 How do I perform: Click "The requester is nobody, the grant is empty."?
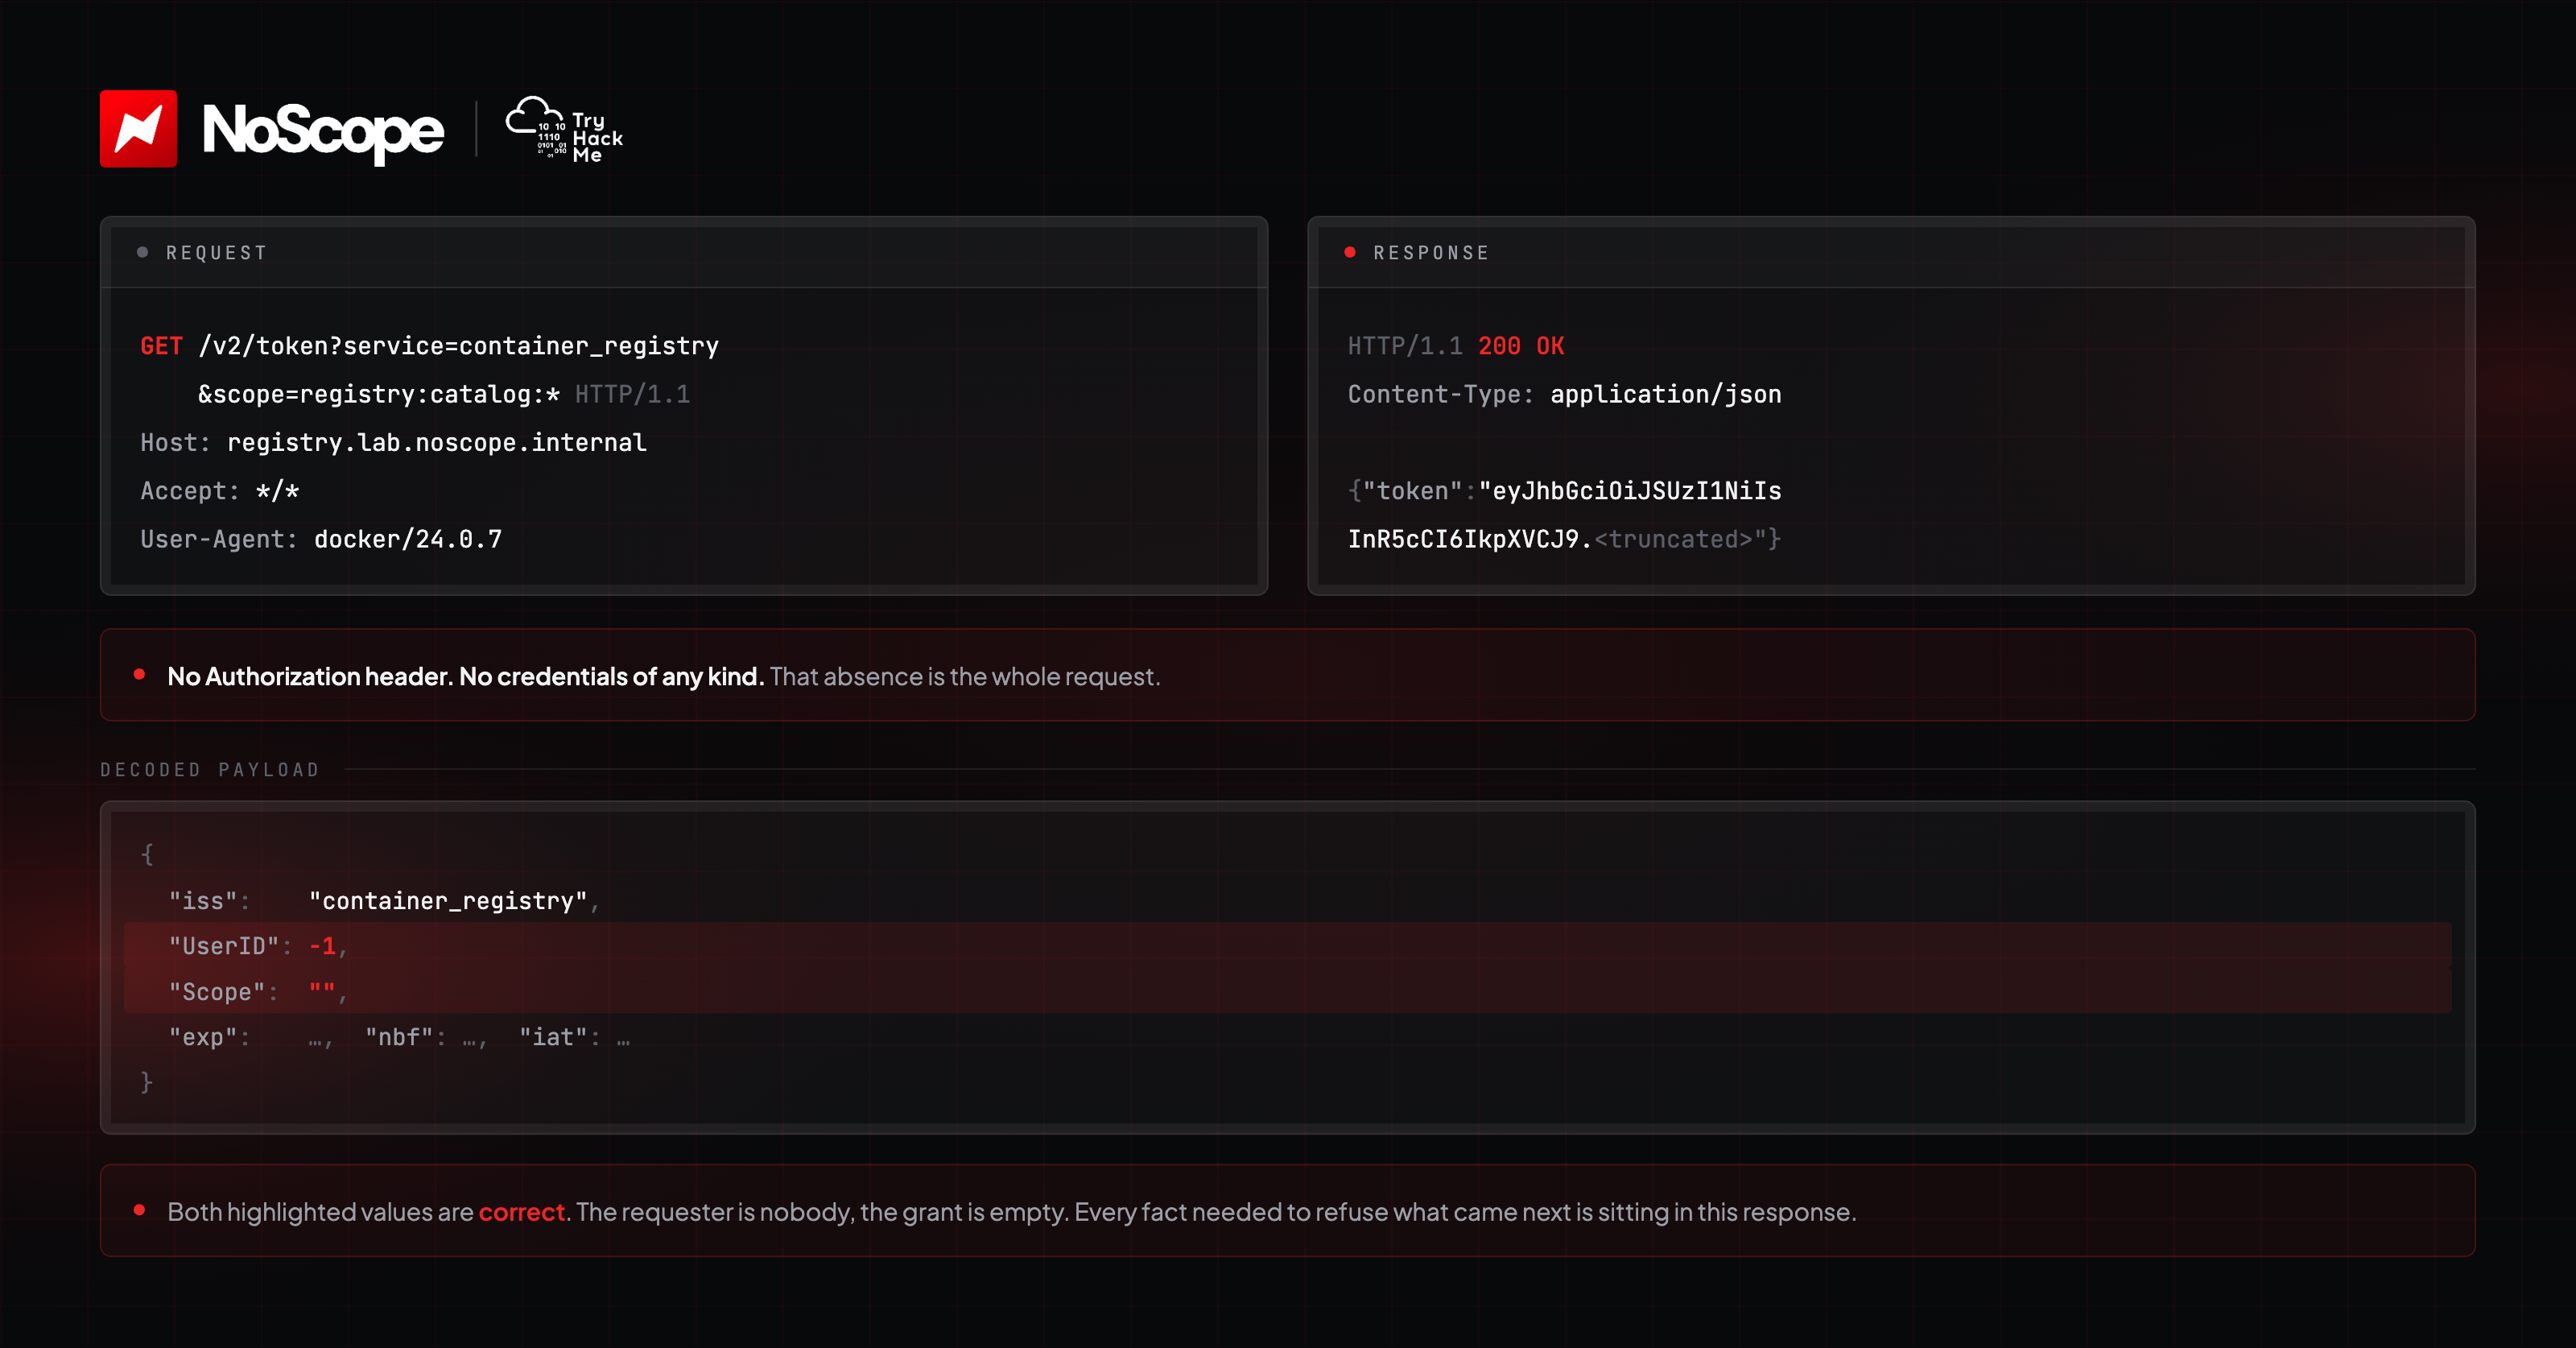click(823, 1212)
